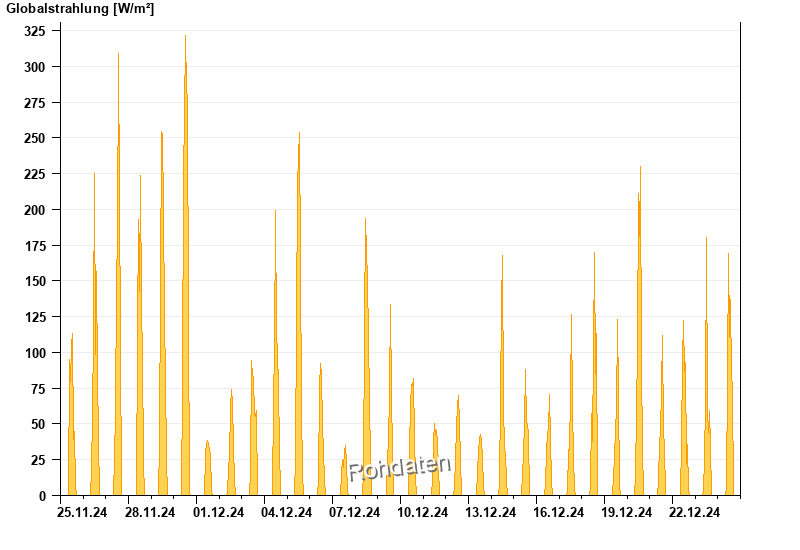Click the 100 y-axis value

pos(35,353)
